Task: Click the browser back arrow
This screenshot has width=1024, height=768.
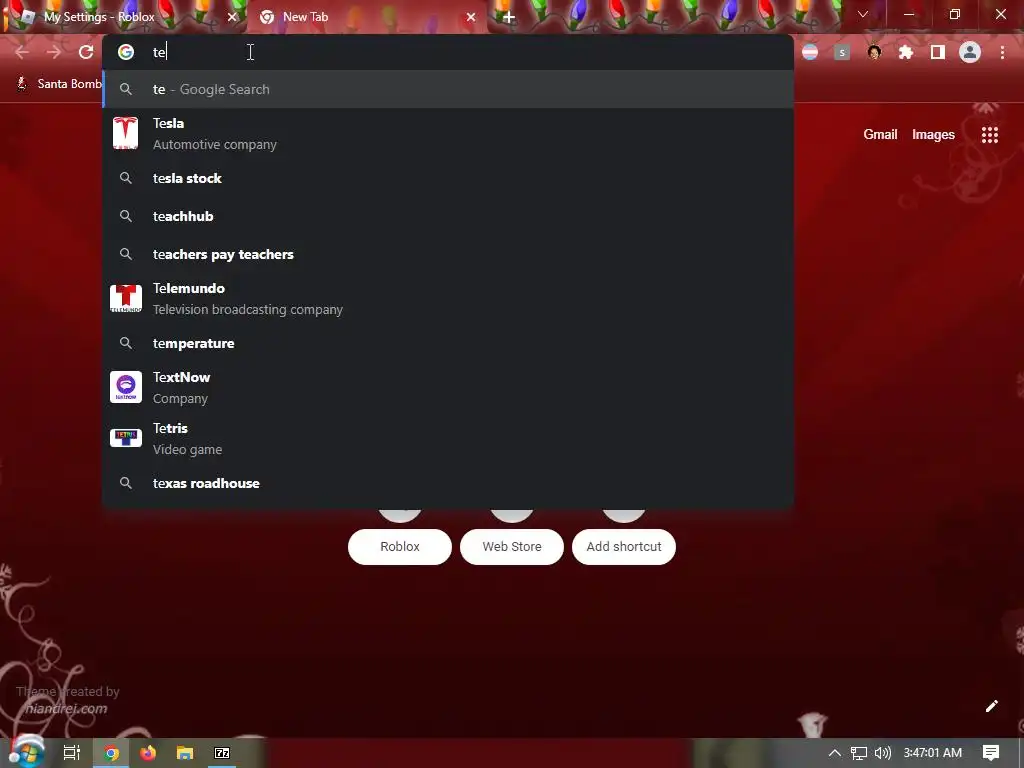Action: click(22, 52)
